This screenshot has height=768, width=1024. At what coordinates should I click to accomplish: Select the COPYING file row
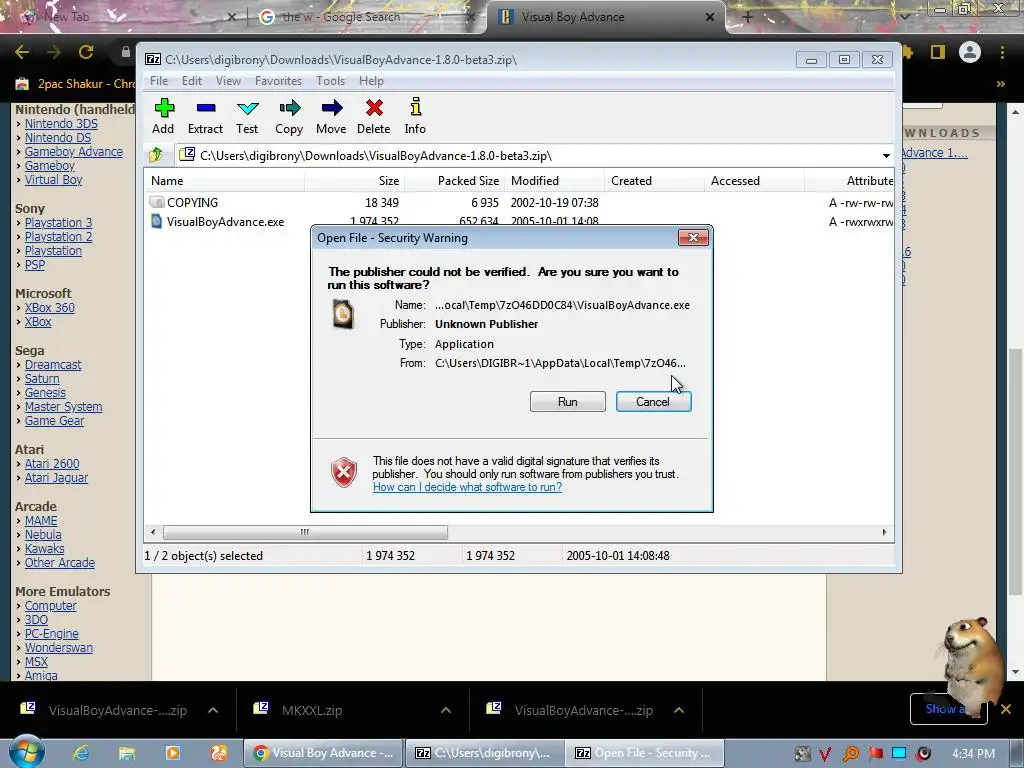[x=519, y=202]
